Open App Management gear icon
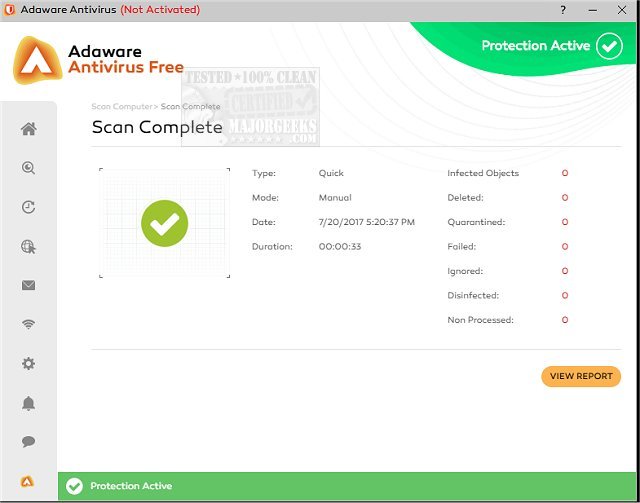This screenshot has width=640, height=503. point(29,363)
